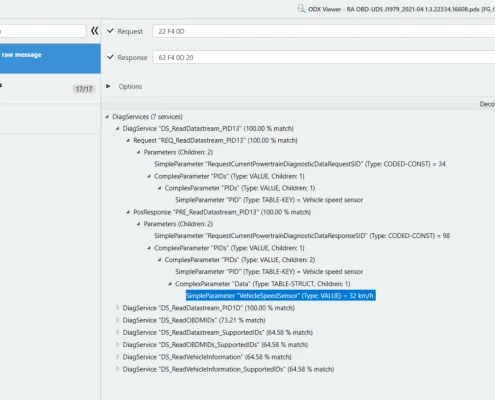Screen dimensions: 495x400
Task: Expand DS_ReadDatastream_SupportedIDs service
Action: pyautogui.click(x=117, y=333)
